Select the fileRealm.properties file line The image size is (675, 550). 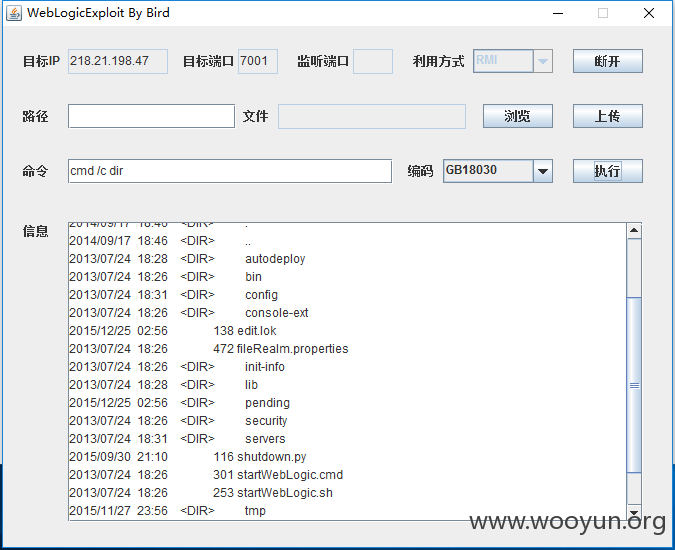point(209,349)
